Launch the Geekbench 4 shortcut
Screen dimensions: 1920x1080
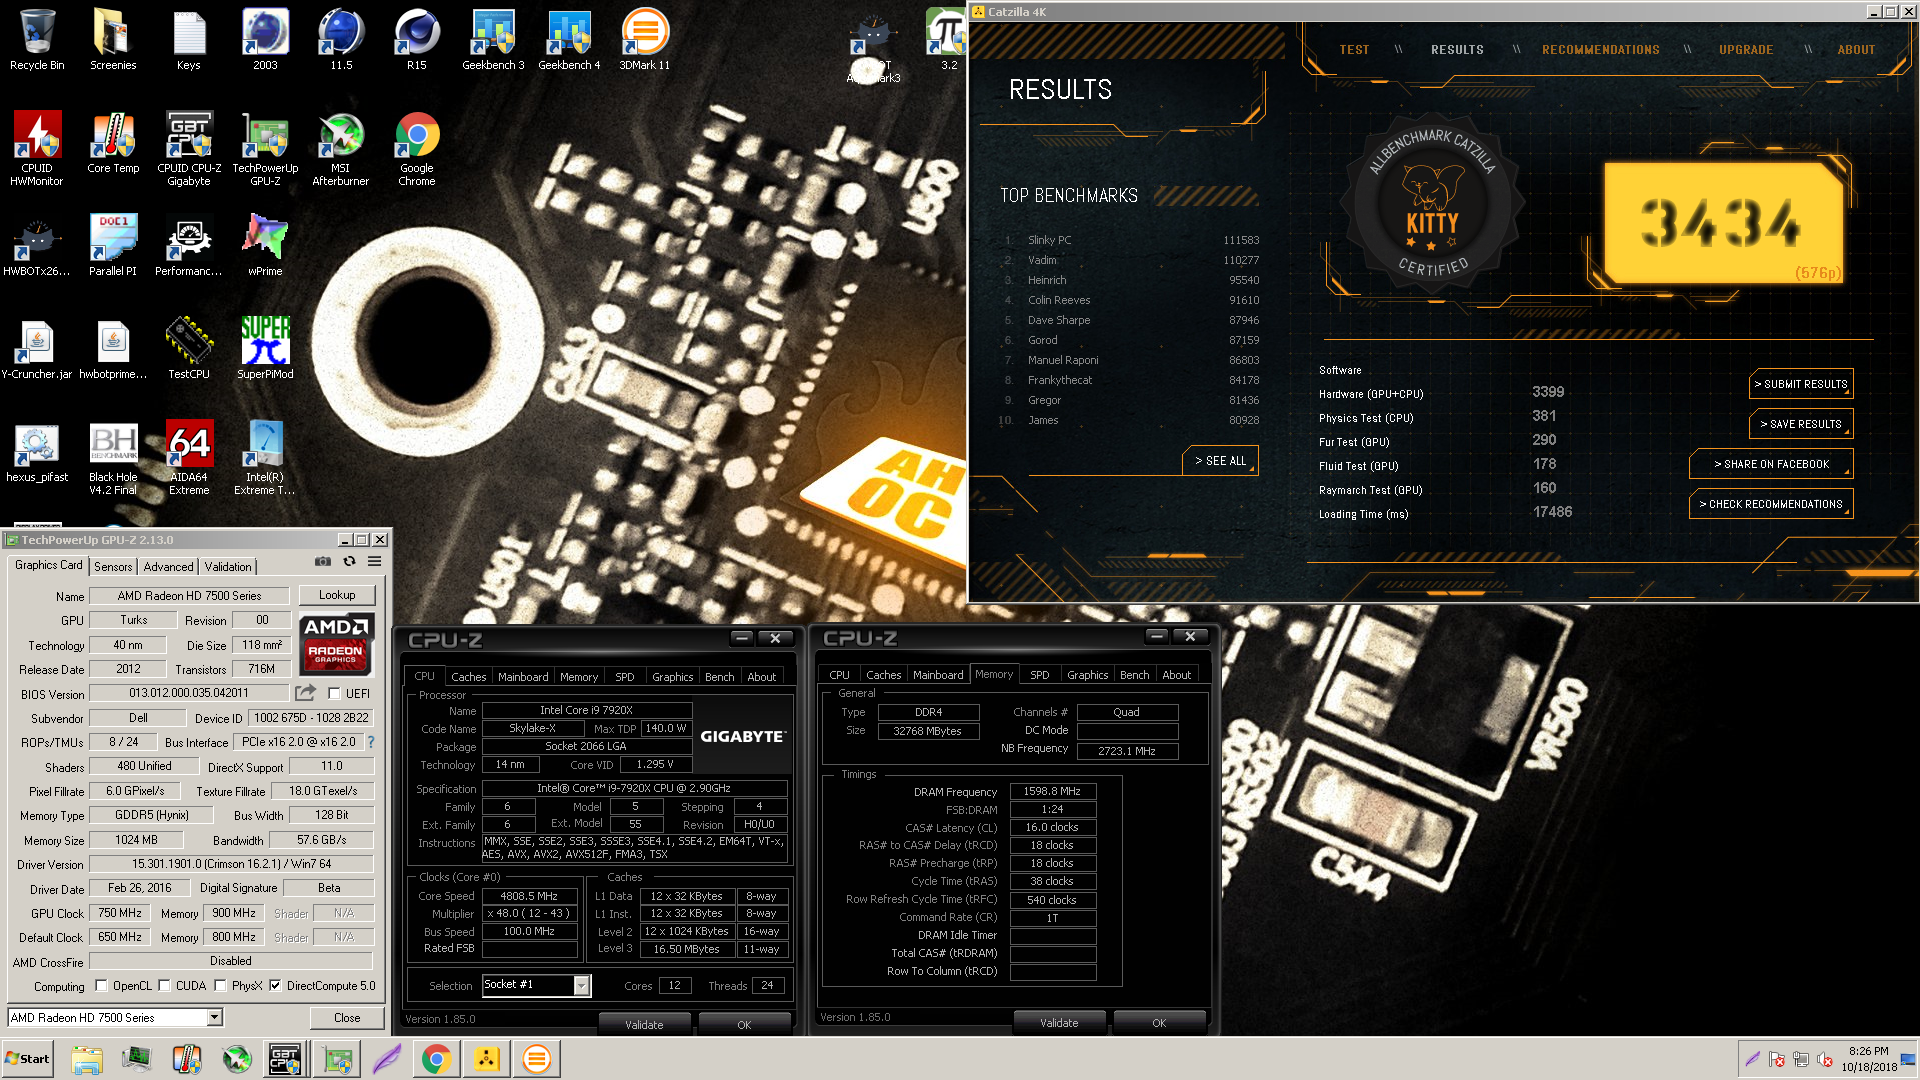pyautogui.click(x=569, y=40)
